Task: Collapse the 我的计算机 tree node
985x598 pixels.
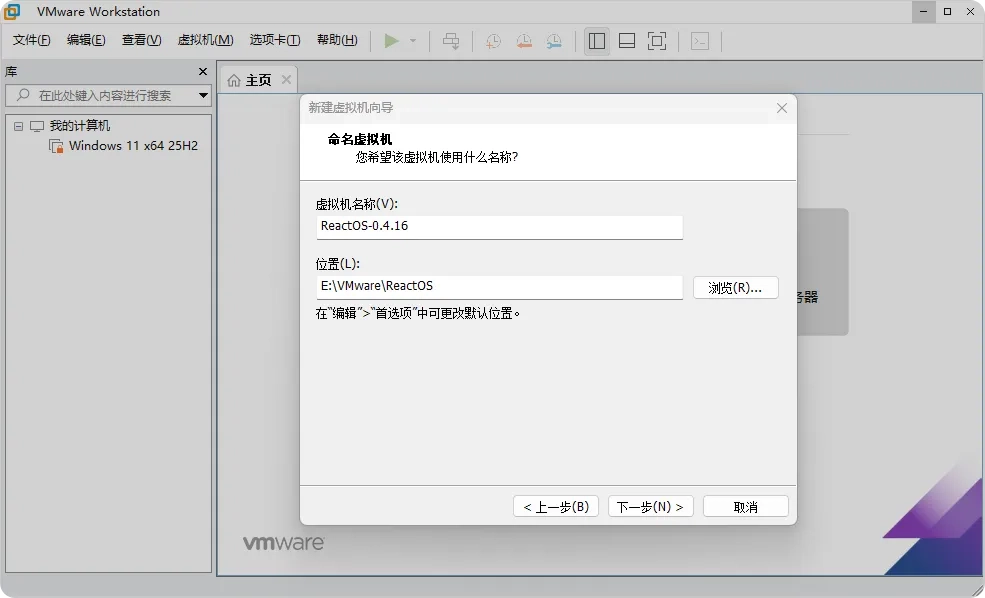Action: (18, 126)
